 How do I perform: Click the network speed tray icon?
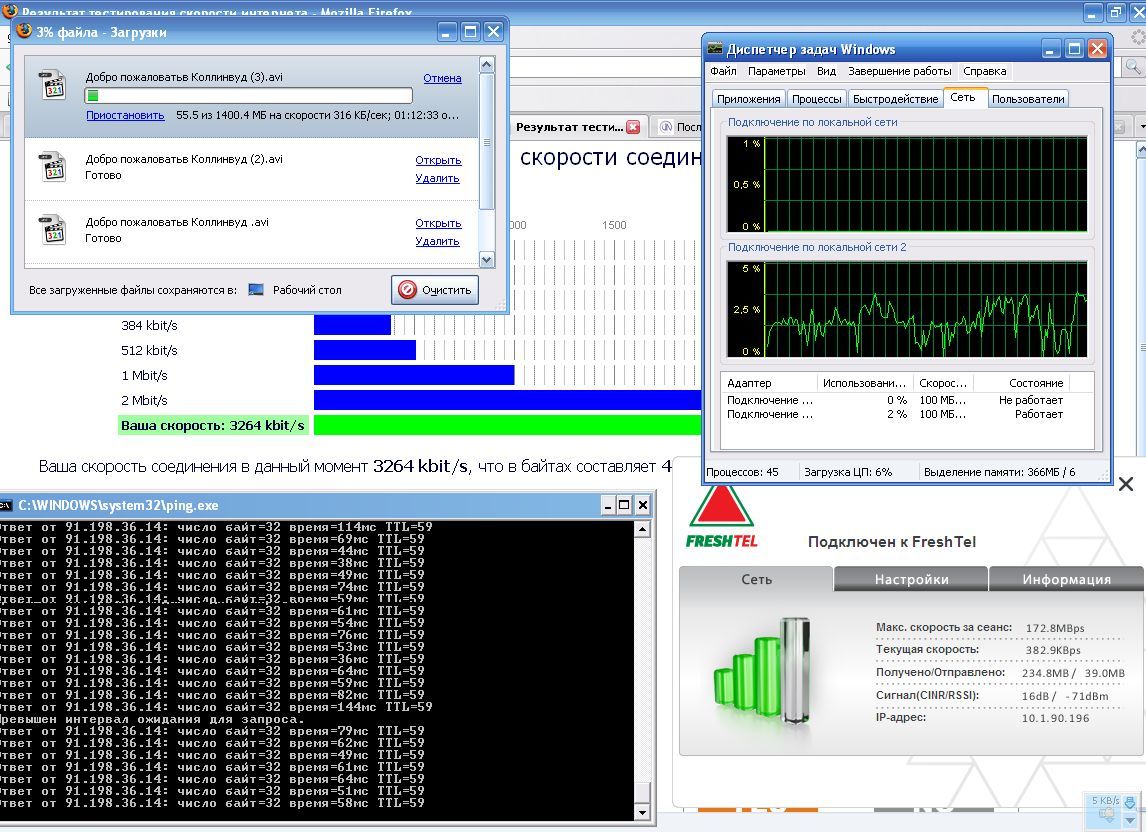point(1106,813)
